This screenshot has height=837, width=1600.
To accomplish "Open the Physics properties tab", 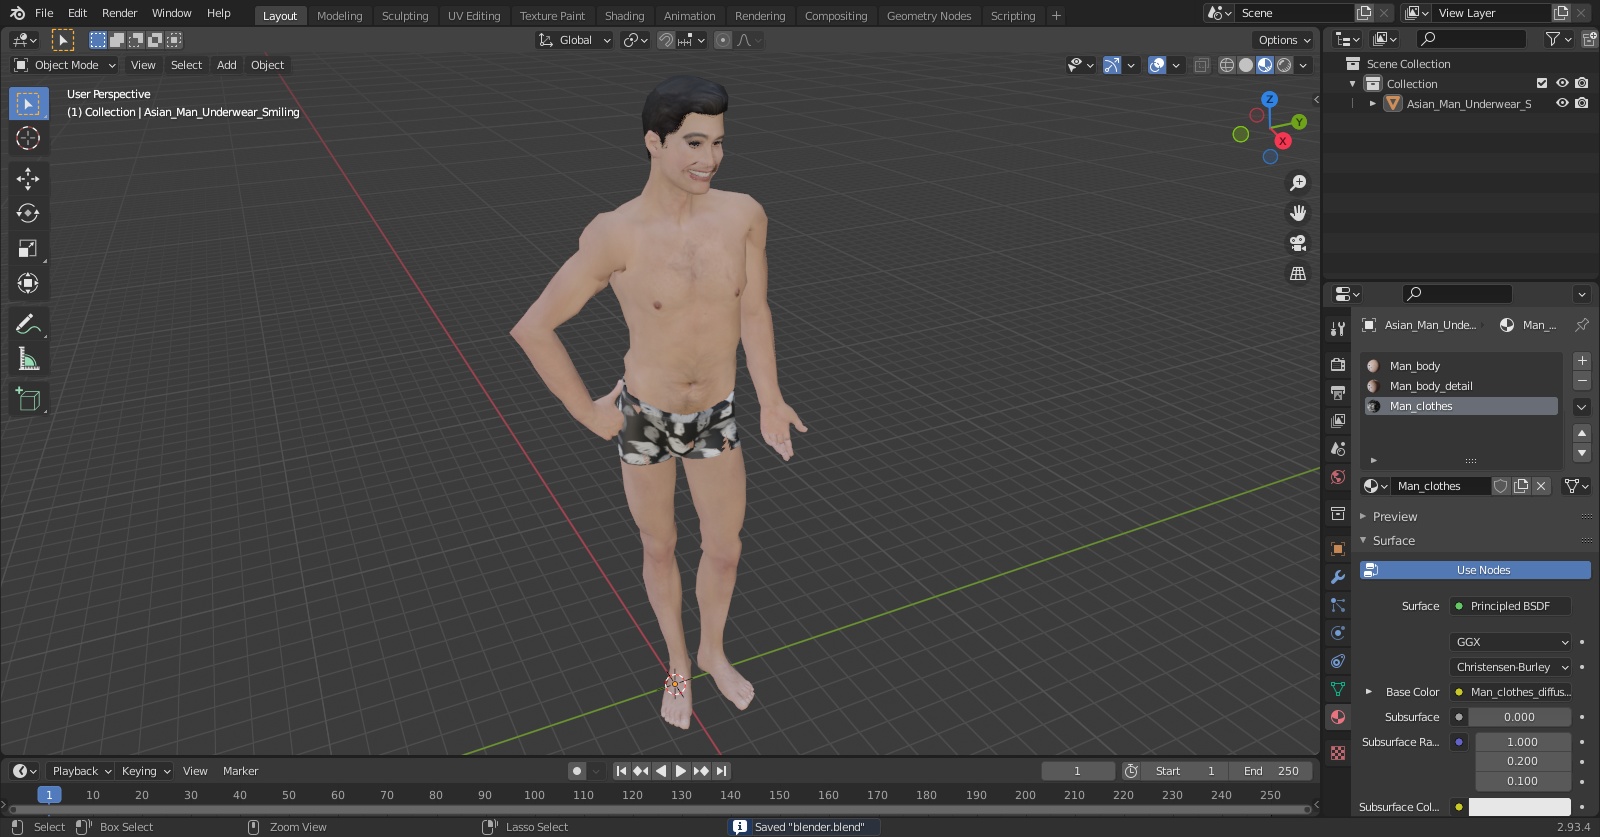I will point(1338,633).
